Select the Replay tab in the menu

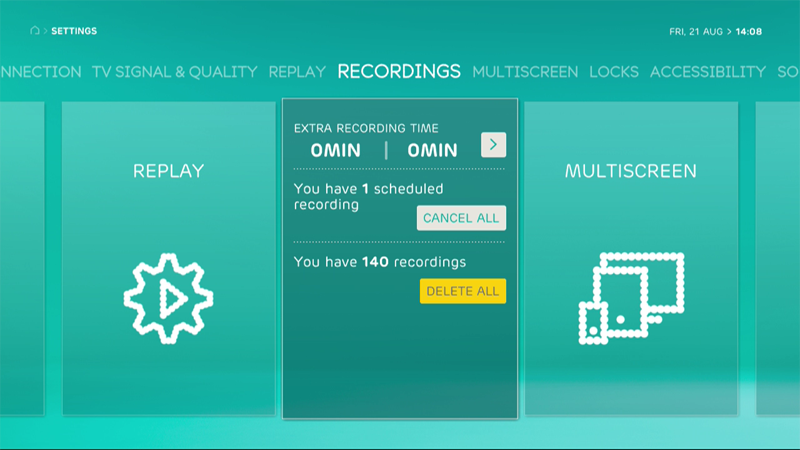(x=297, y=72)
